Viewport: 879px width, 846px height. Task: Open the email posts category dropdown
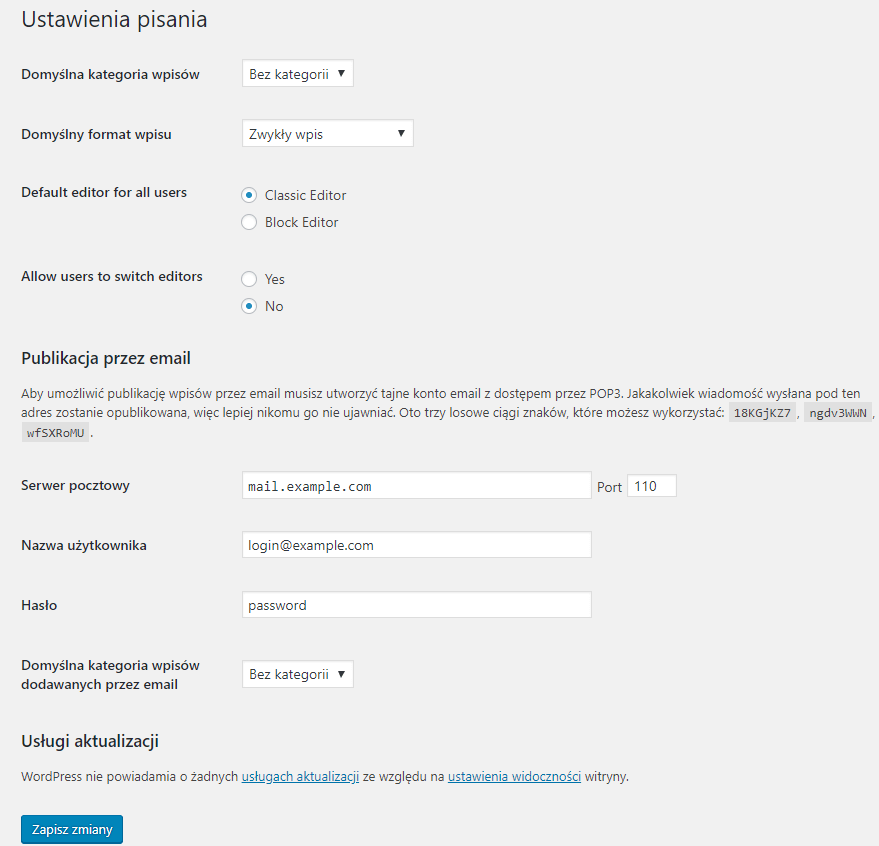coord(298,674)
